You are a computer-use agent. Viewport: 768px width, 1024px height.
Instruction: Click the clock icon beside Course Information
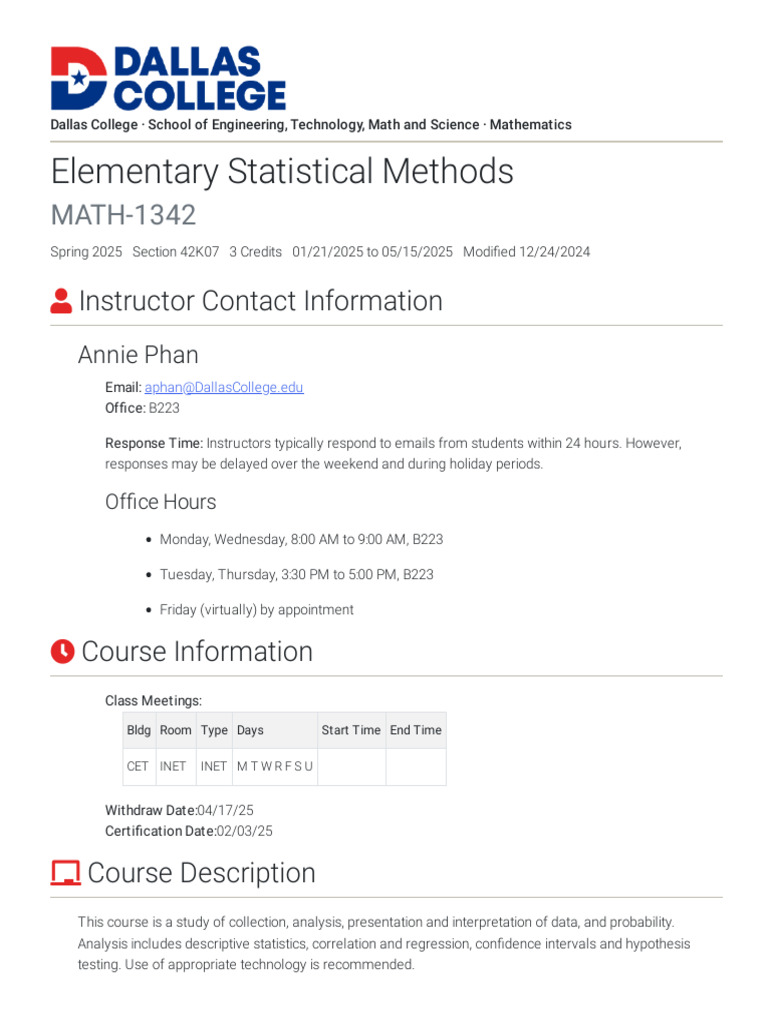(62, 651)
